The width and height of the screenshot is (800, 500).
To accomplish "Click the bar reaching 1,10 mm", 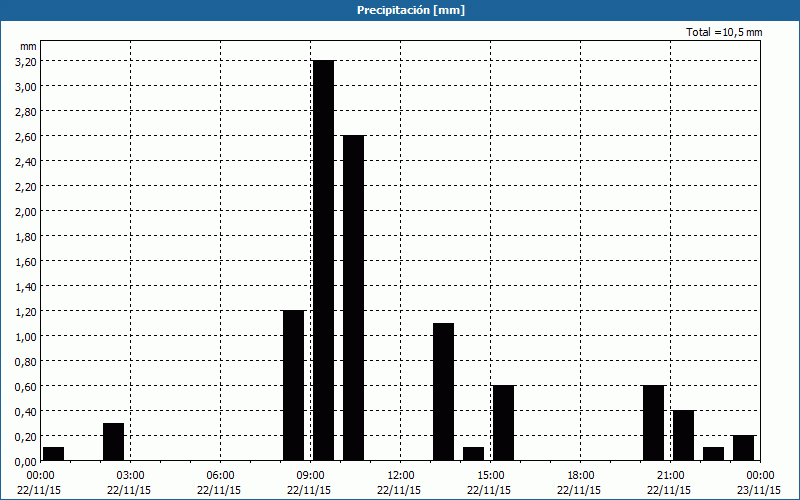I will click(x=443, y=392).
